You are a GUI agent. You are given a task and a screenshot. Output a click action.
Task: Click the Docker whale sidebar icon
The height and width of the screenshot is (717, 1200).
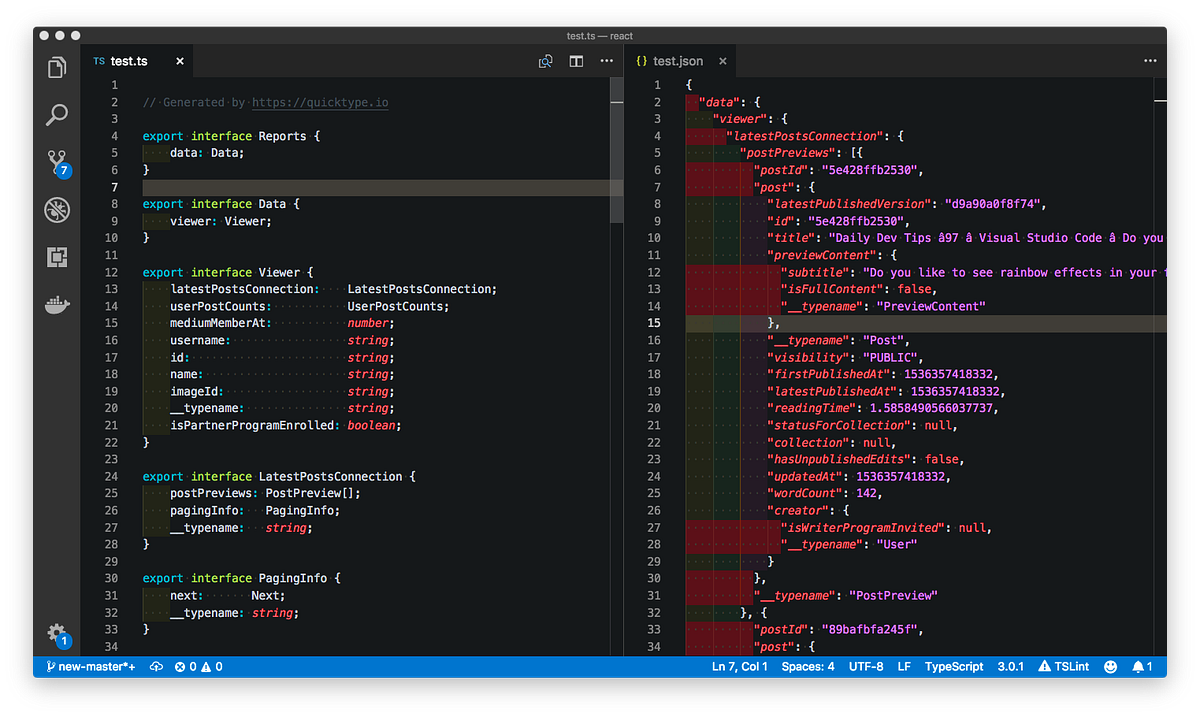pyautogui.click(x=56, y=305)
